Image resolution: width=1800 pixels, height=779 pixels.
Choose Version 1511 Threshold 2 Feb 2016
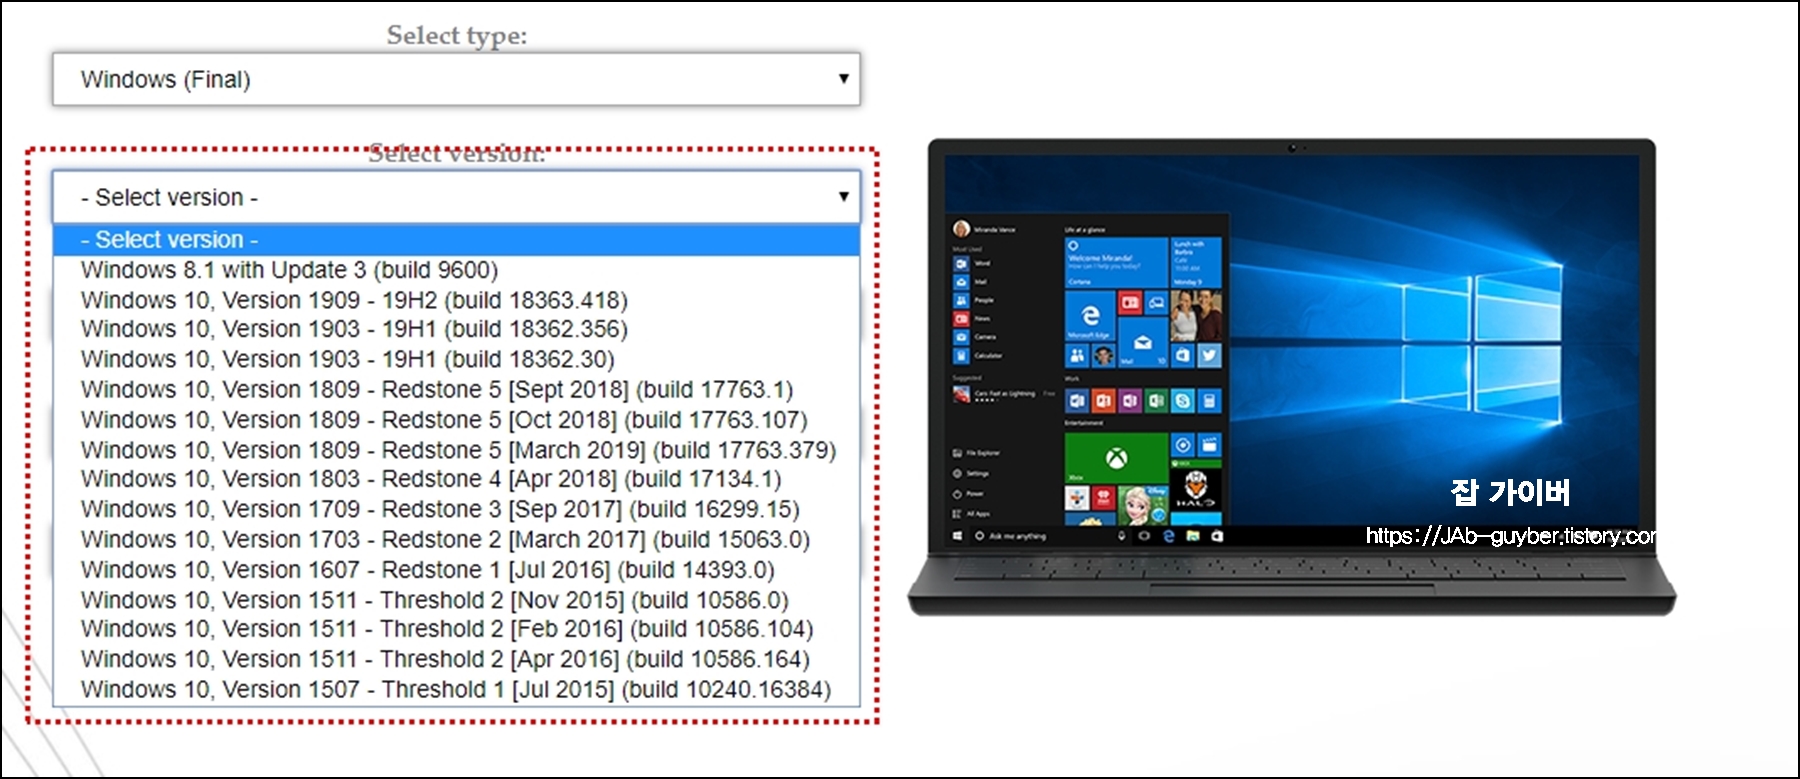pos(456,629)
